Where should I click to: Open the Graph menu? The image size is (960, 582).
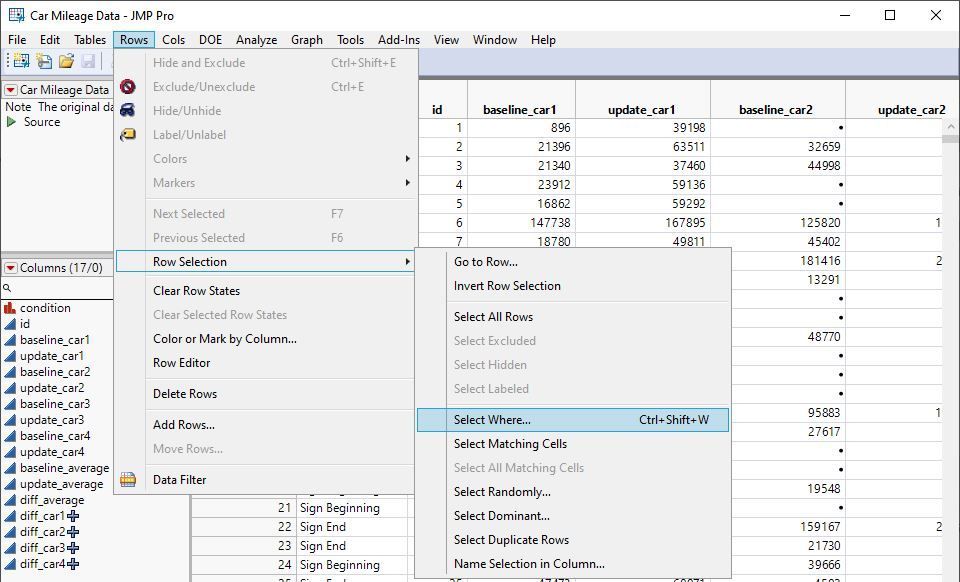[x=307, y=40]
